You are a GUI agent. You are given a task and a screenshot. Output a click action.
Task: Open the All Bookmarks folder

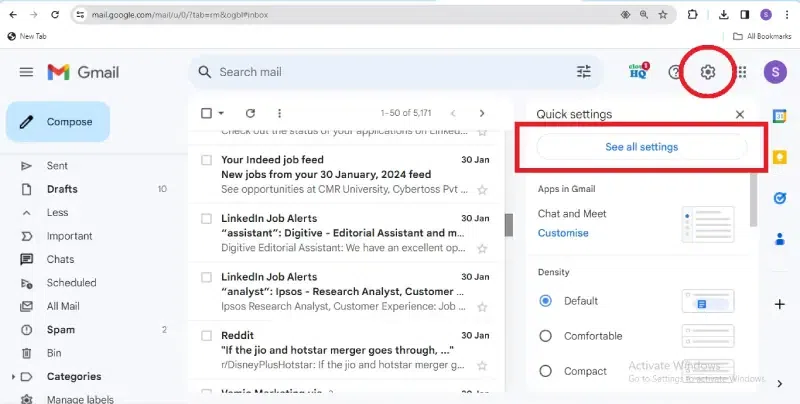(x=762, y=36)
